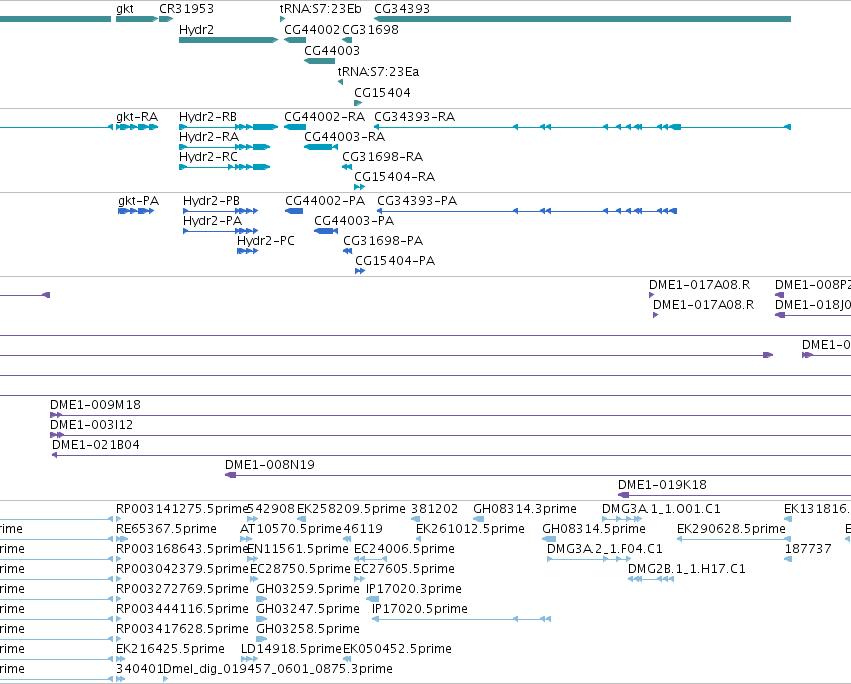Select CG44002-RA transcript label
The height and width of the screenshot is (684, 851).
[325, 117]
